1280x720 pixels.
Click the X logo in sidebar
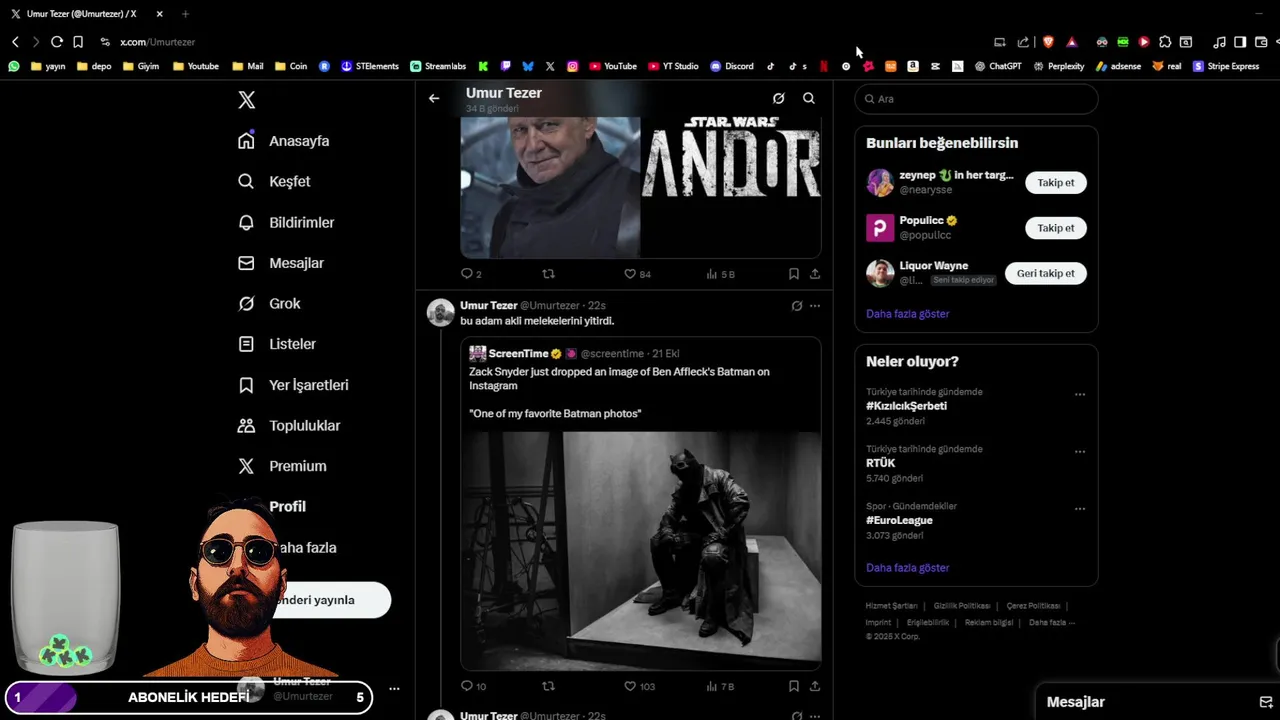(x=247, y=100)
